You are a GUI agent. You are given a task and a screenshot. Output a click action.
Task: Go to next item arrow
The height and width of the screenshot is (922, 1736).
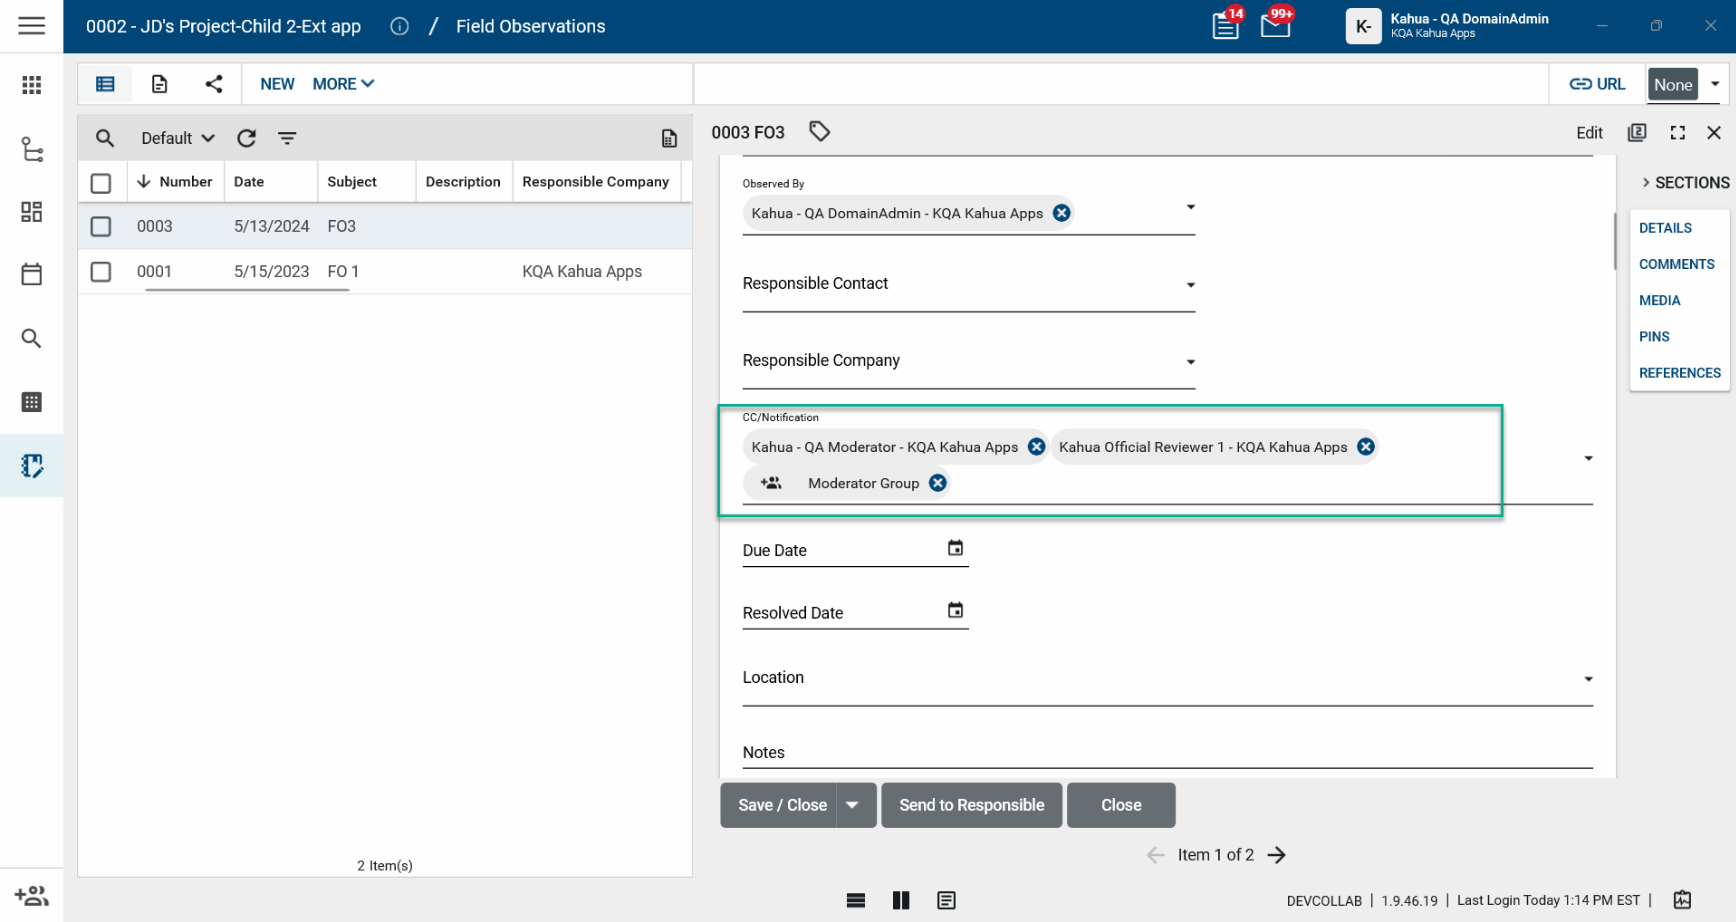[x=1276, y=855]
